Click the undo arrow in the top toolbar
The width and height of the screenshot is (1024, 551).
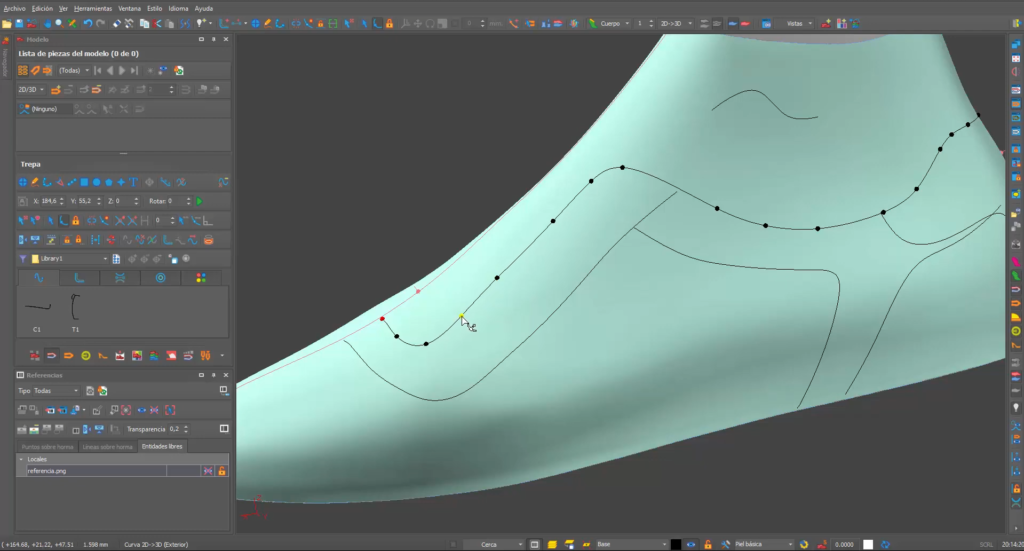[87, 23]
